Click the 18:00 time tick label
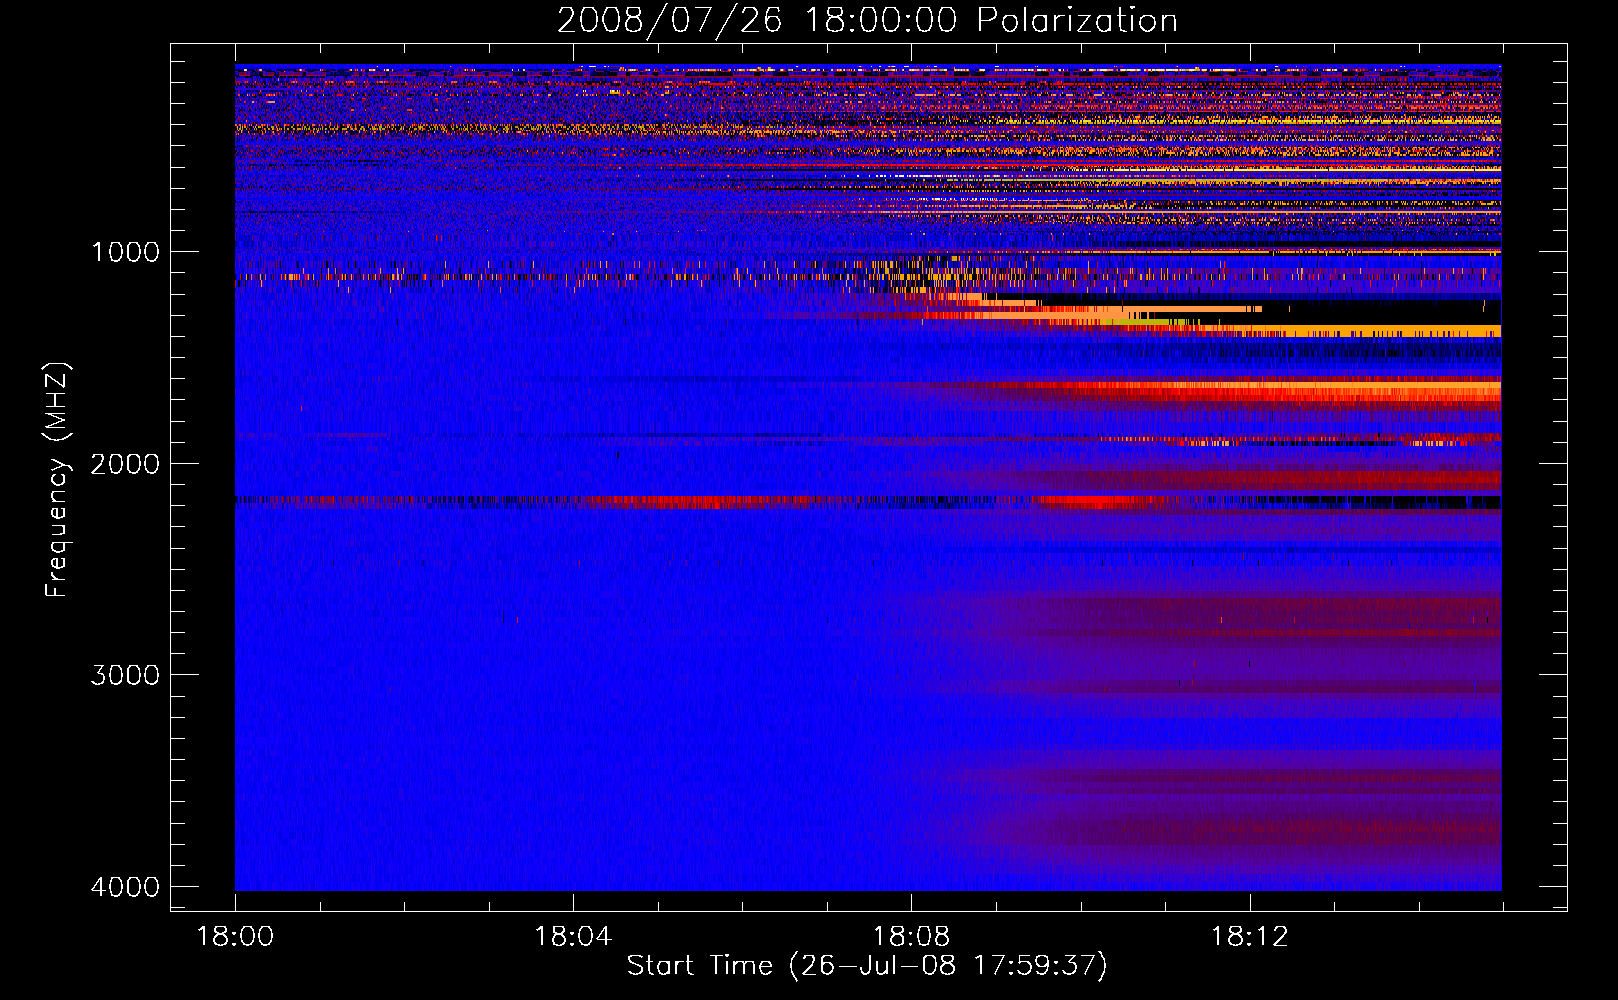This screenshot has width=1618, height=1000. [235, 937]
